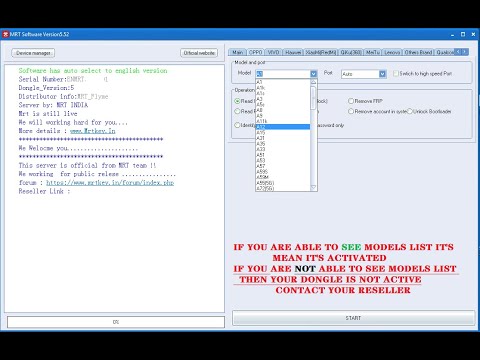Choose model A1k from the list
The image size is (480, 360).
point(283,88)
